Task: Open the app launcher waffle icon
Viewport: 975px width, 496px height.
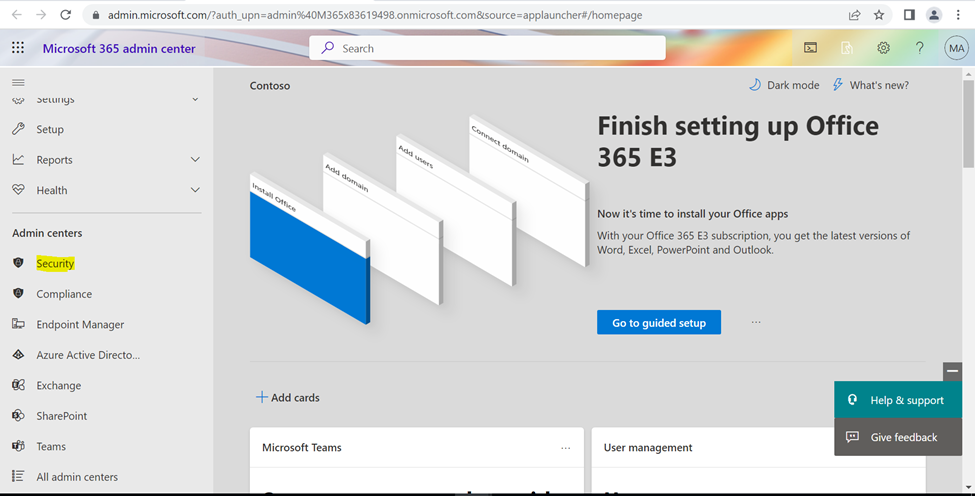Action: click(x=18, y=48)
